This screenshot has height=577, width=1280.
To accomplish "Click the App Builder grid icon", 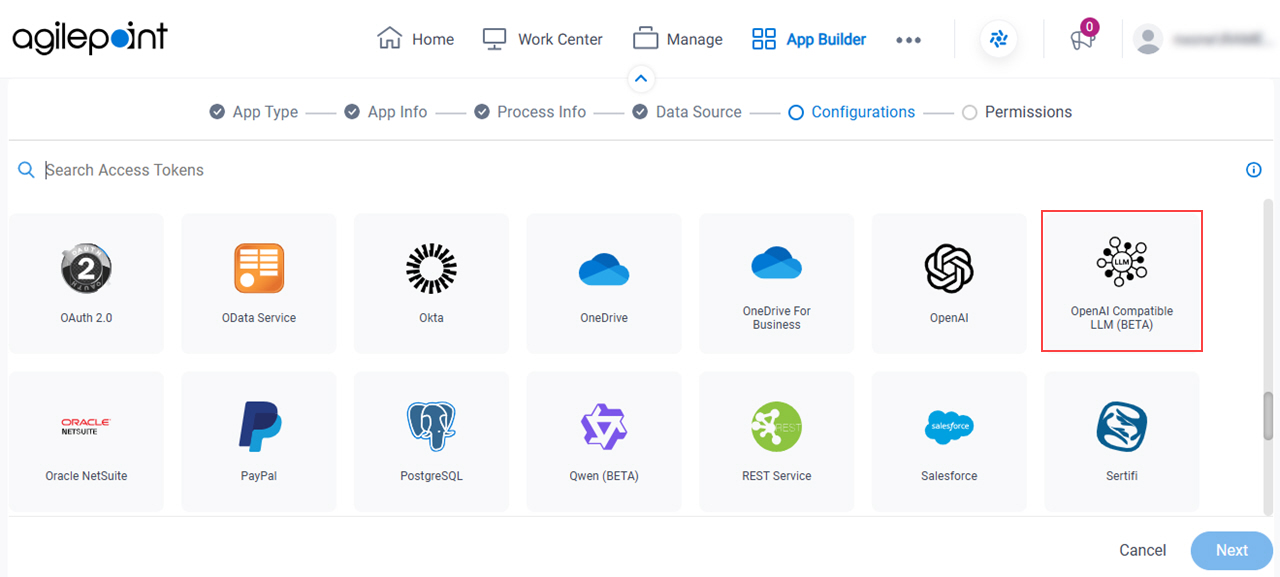I will (x=764, y=39).
